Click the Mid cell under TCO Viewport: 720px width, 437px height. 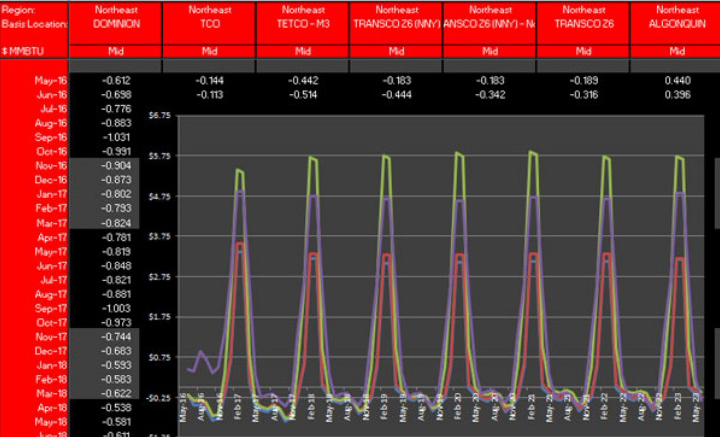209,51
